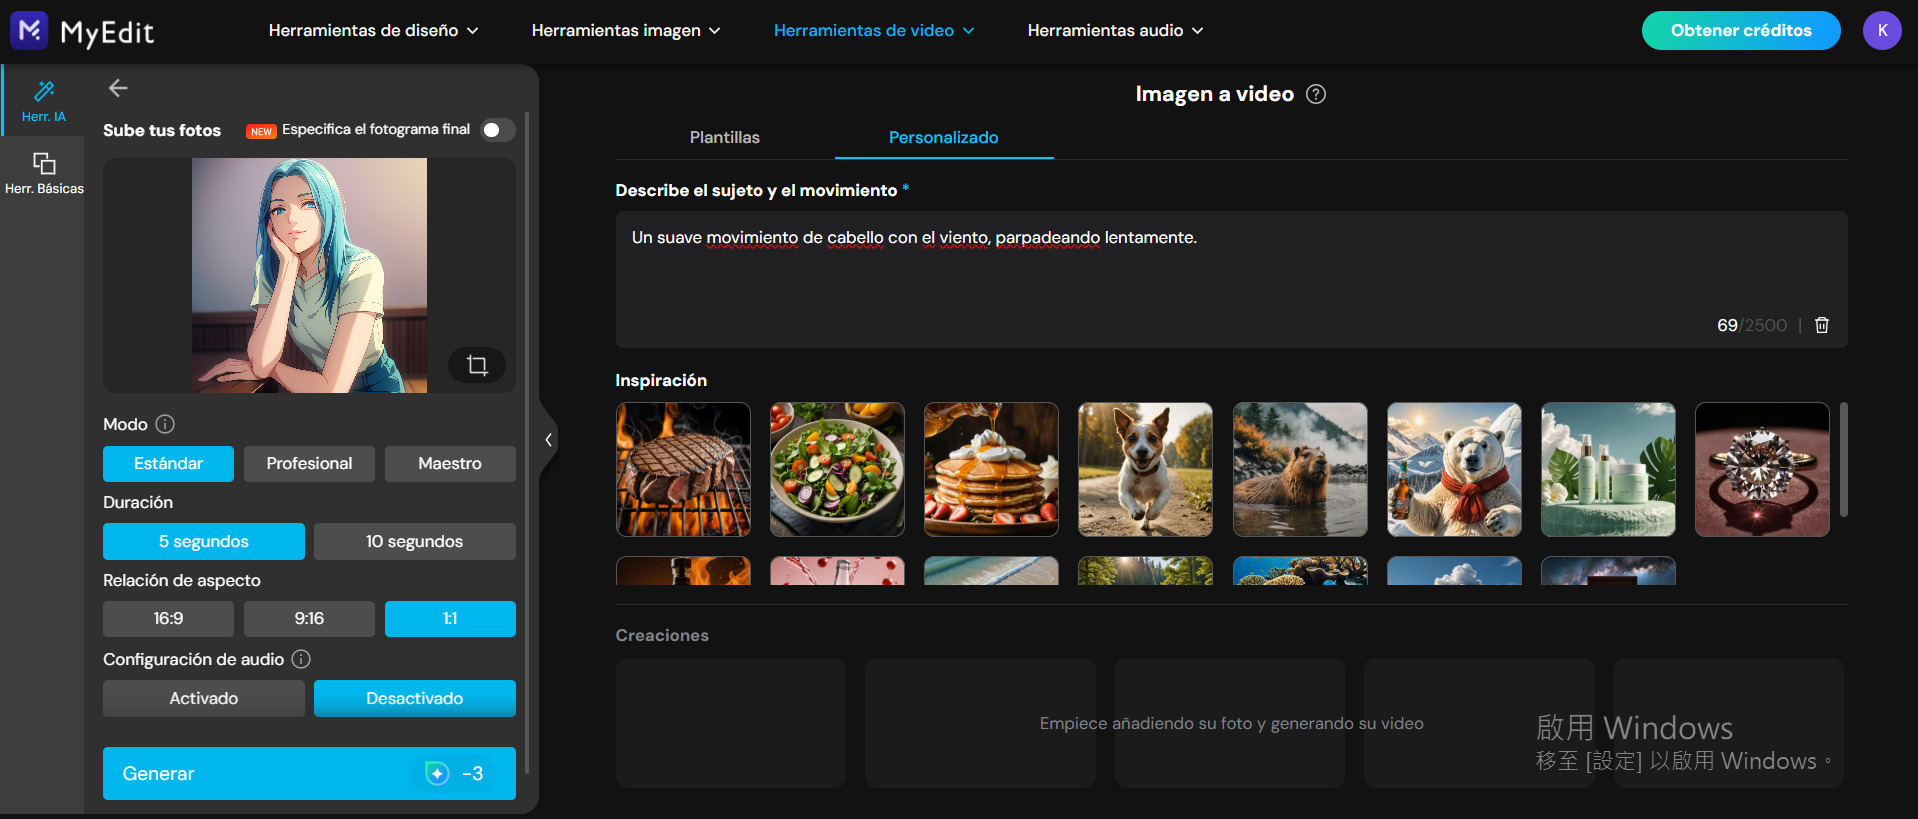
Task: Select salad bowl inspiration thumbnail
Action: point(837,469)
